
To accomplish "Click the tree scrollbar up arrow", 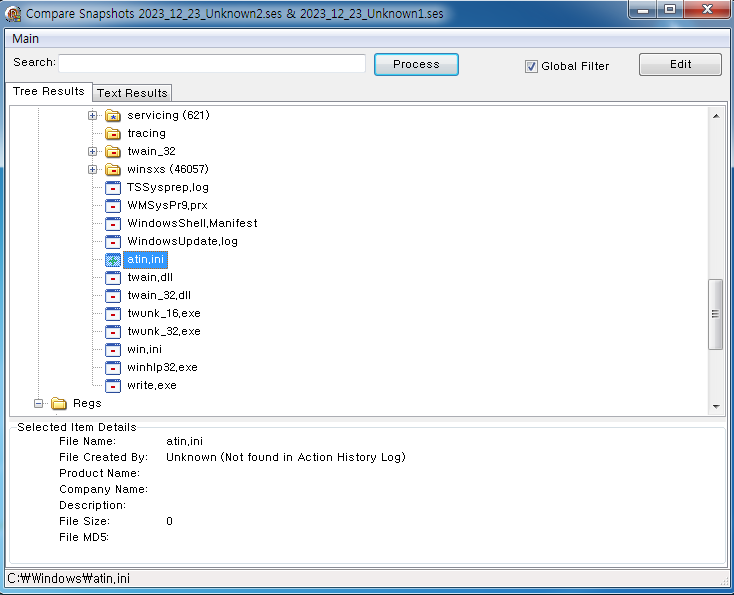I will tap(716, 116).
